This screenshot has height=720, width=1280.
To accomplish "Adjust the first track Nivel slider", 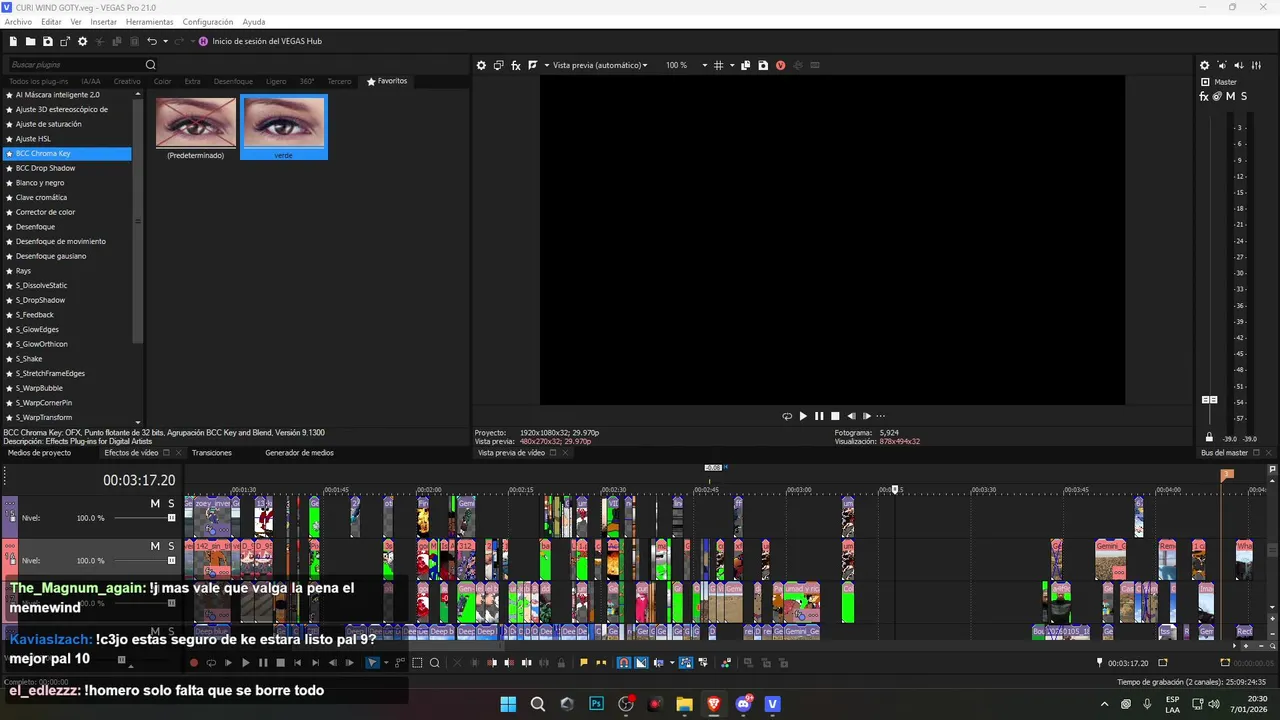I will click(171, 518).
